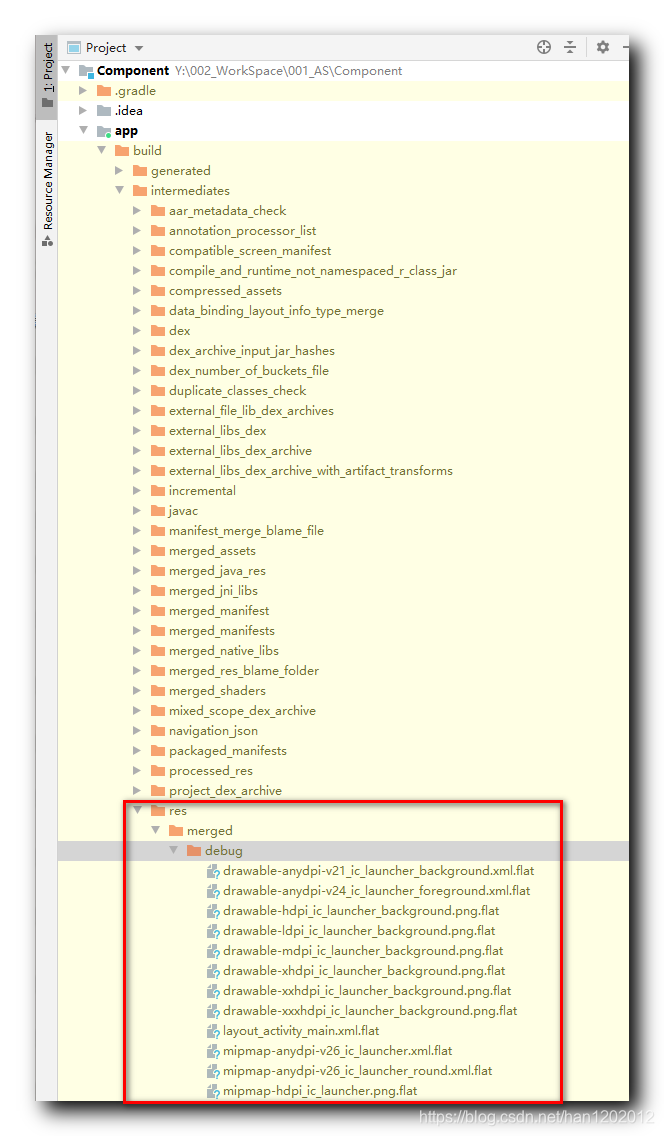Collapse the Component root node arrow
Screen dimensions: 664x1136
point(66,70)
